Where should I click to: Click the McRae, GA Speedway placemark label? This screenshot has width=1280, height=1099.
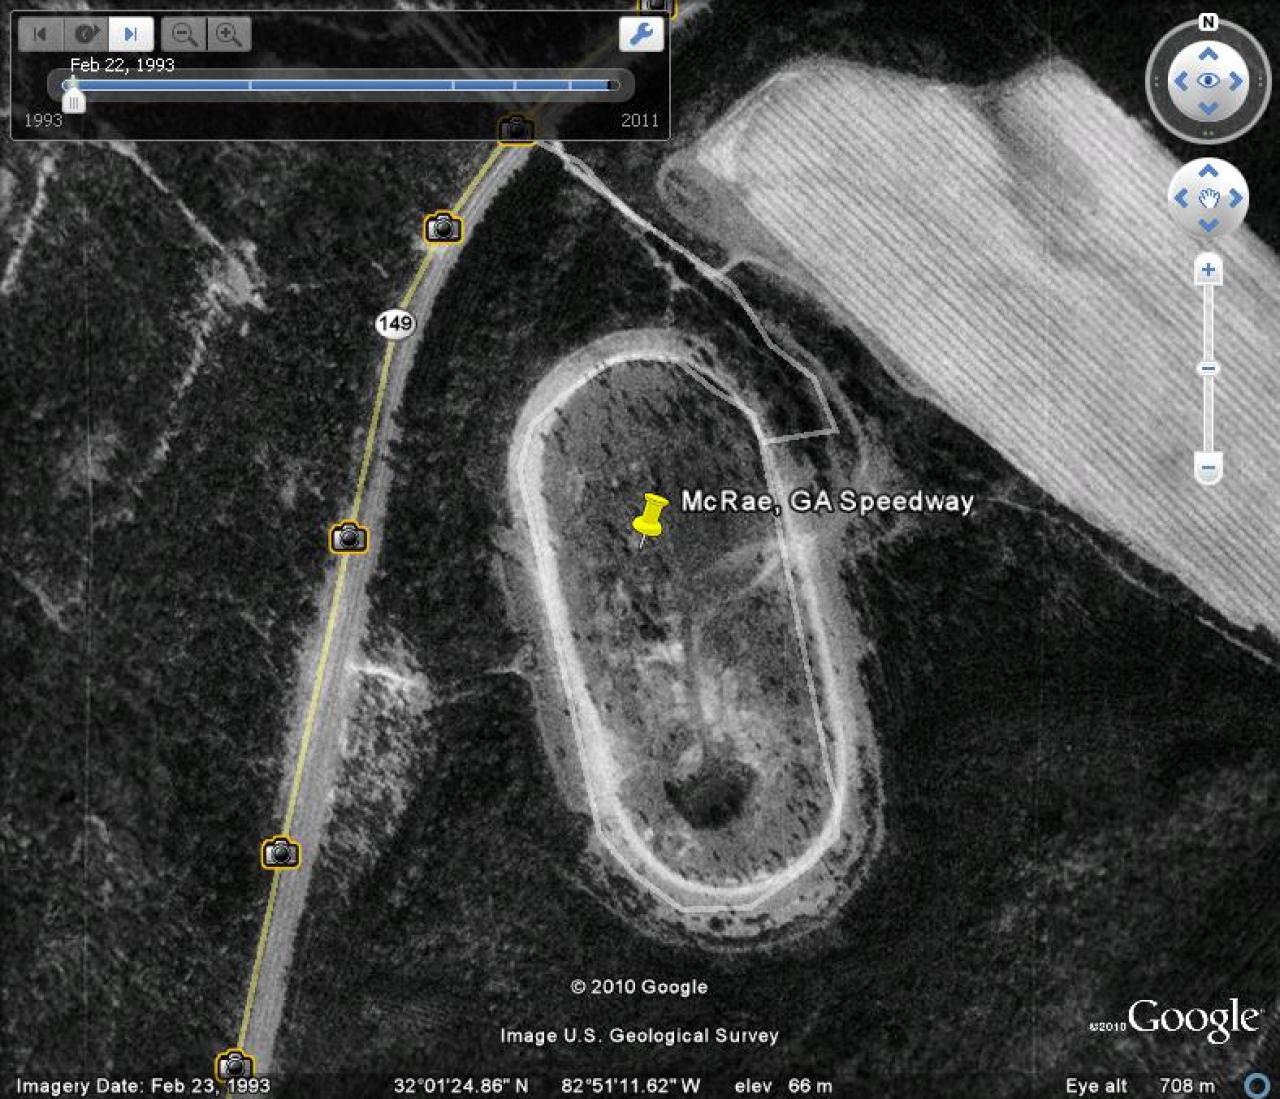(x=827, y=501)
